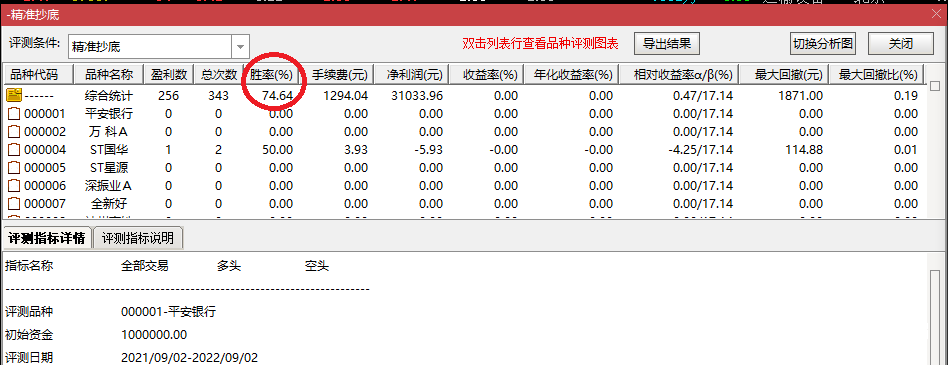Sort by the 盈利数 column header
Viewport: 948px width, 365px height.
pos(169,75)
